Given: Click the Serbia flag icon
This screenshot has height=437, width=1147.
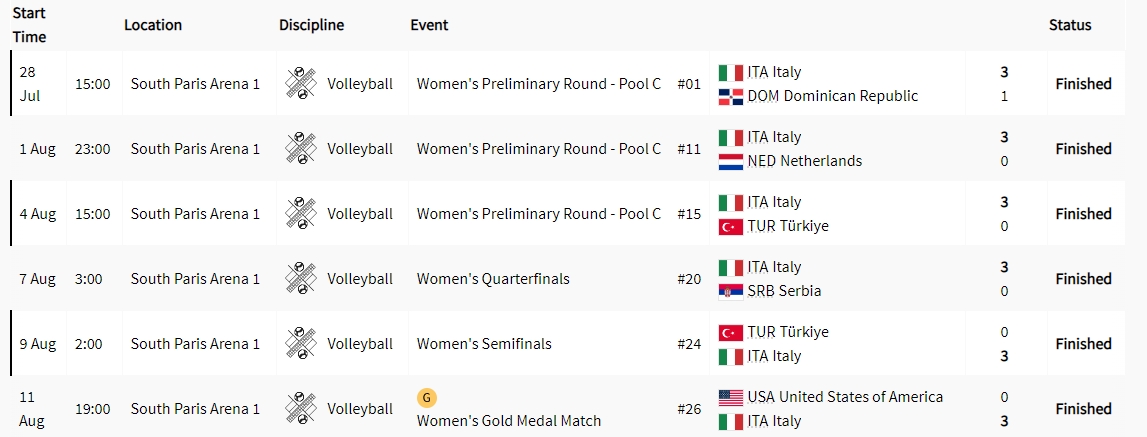Looking at the screenshot, I should [x=730, y=291].
